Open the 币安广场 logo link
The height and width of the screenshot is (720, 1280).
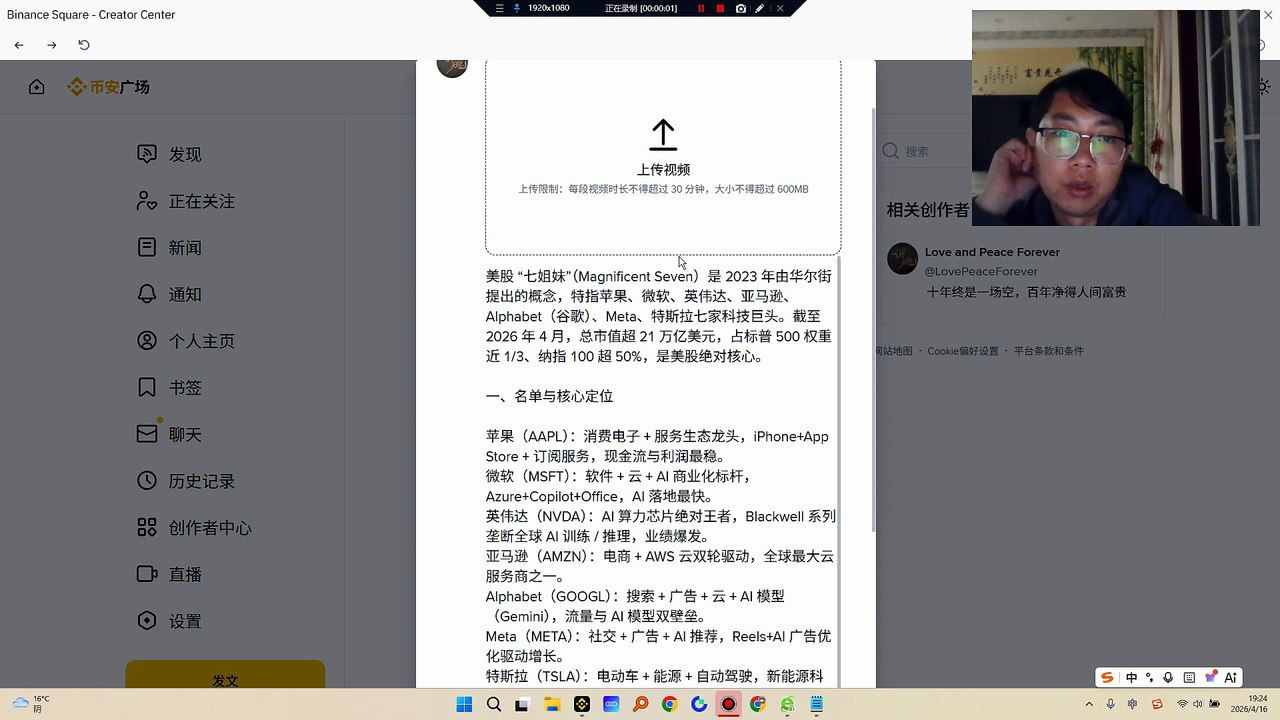[x=108, y=87]
